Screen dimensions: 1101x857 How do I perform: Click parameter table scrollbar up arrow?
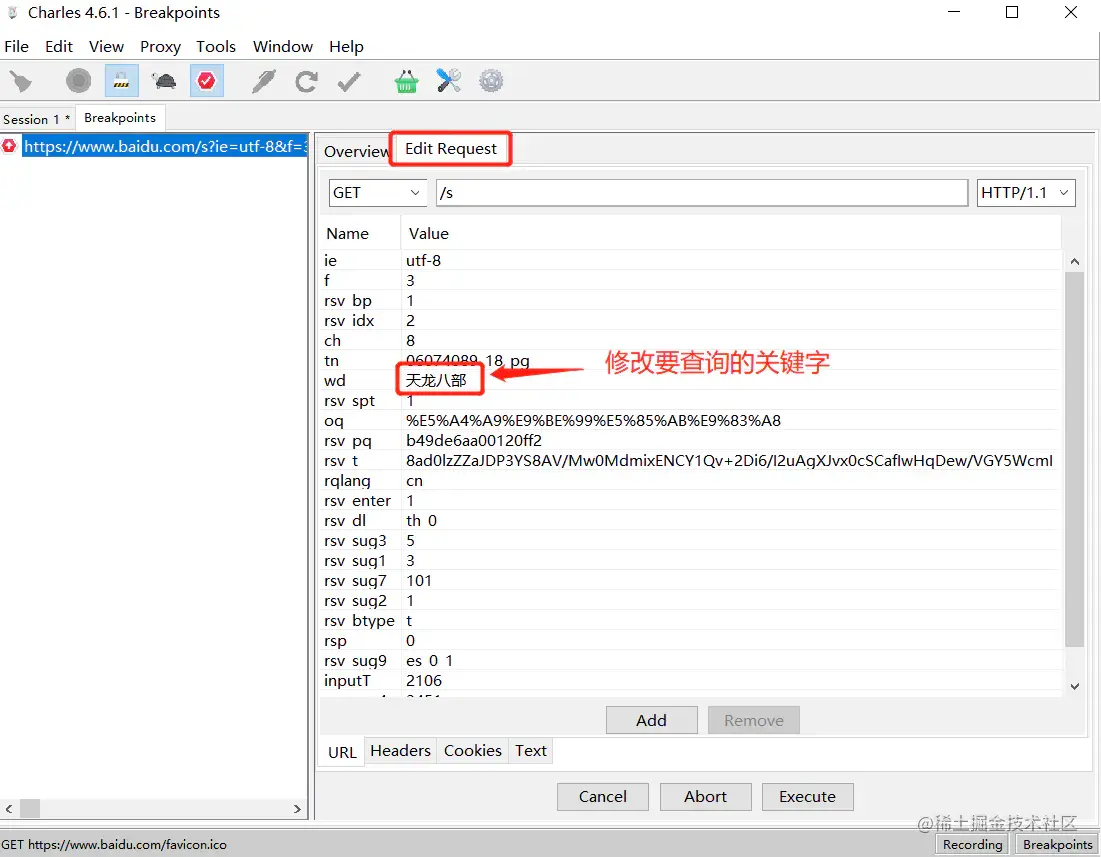pyautogui.click(x=1074, y=261)
